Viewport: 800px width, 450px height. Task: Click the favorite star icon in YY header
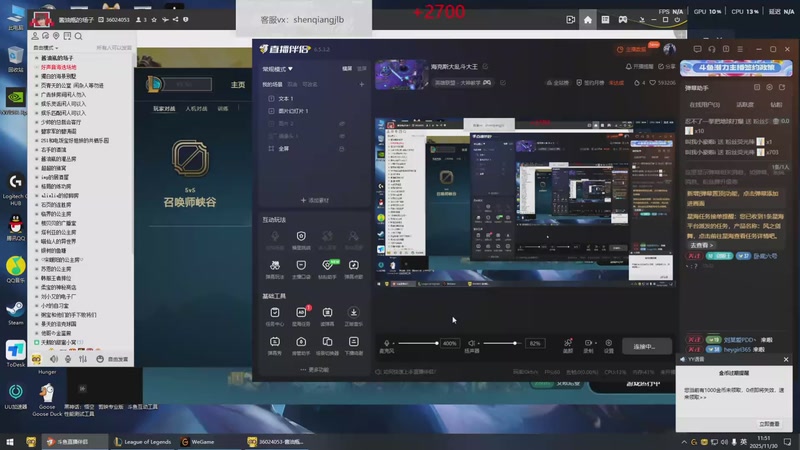pos(154,19)
